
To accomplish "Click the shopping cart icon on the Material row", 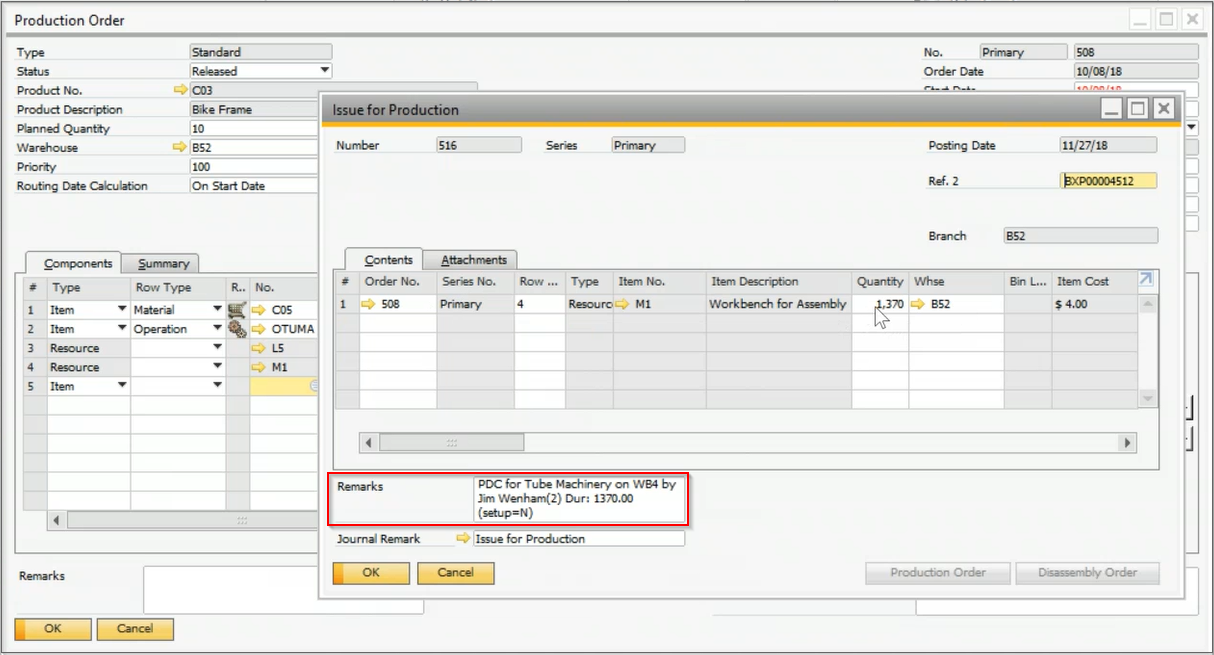I will [237, 310].
